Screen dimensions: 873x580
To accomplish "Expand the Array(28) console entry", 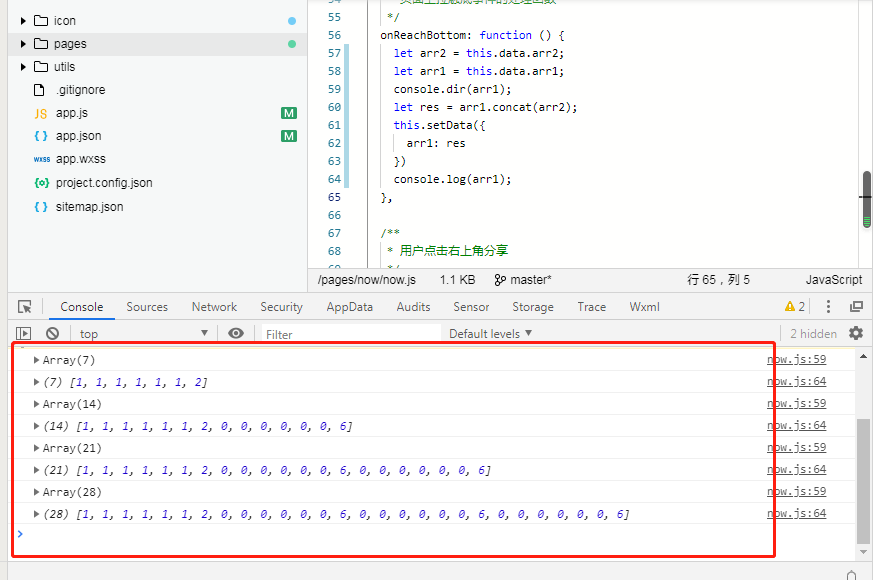I will click(x=36, y=492).
